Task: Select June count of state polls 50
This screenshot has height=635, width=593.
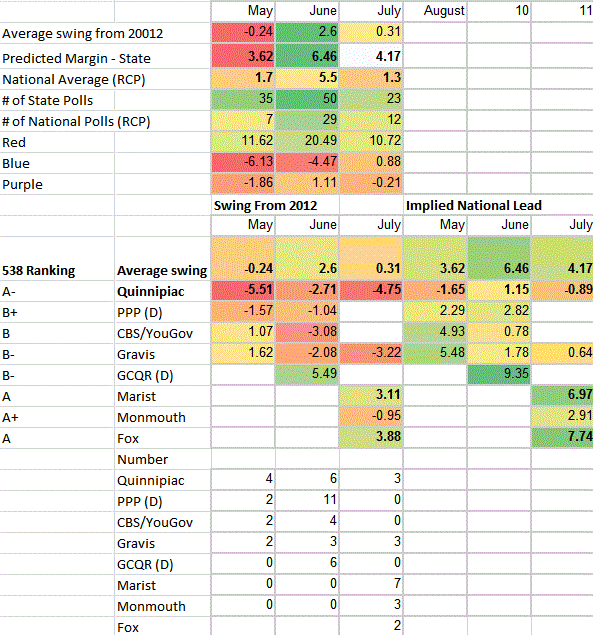Action: point(307,99)
